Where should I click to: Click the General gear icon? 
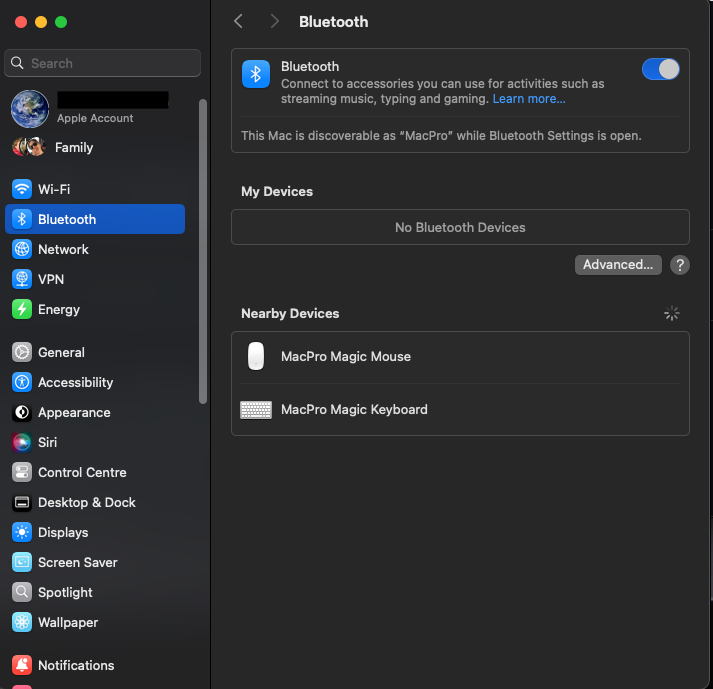(22, 352)
